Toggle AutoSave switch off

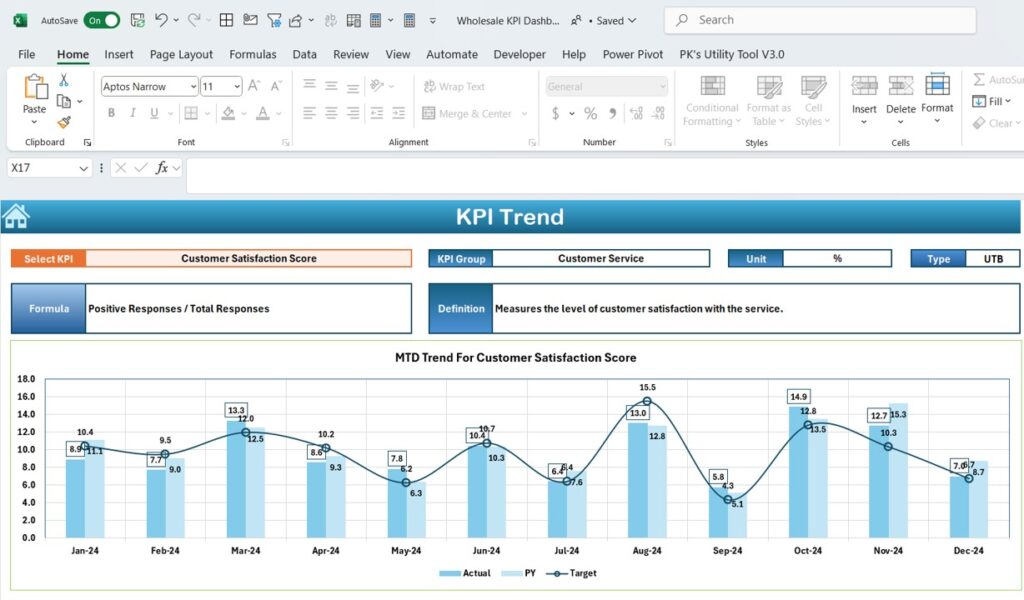102,20
